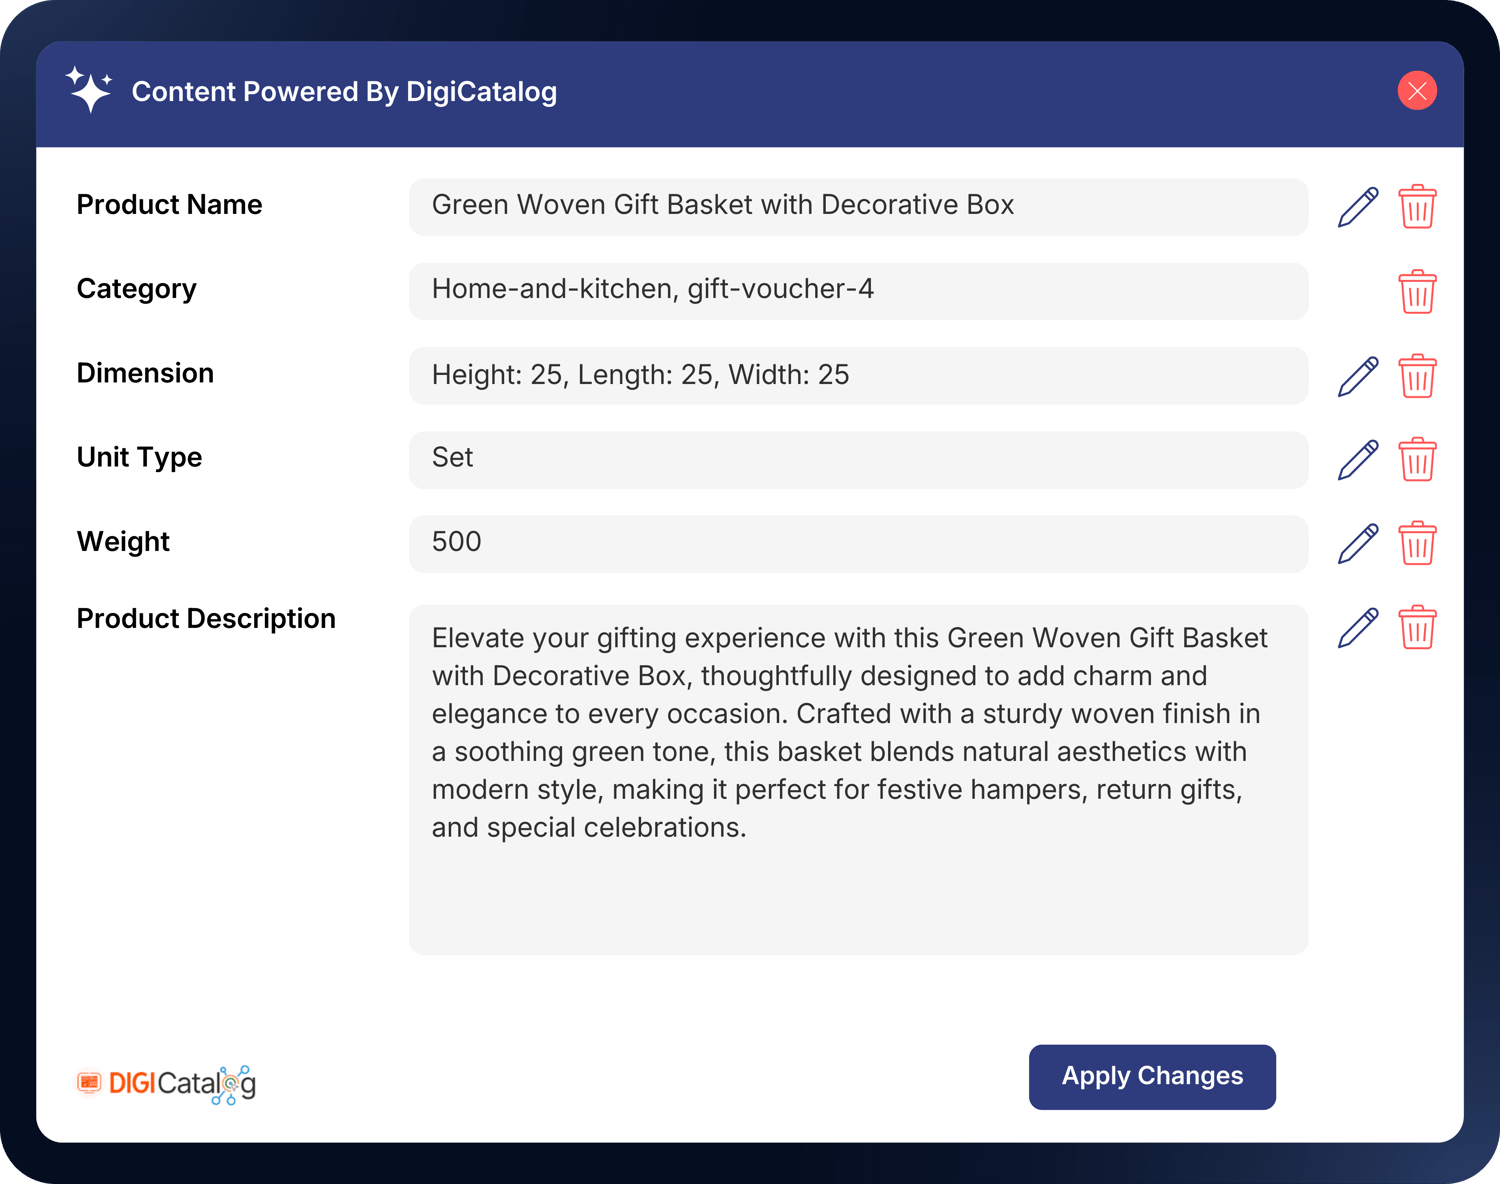This screenshot has width=1500, height=1184.
Task: Click into the Product Name text field
Action: [857, 207]
